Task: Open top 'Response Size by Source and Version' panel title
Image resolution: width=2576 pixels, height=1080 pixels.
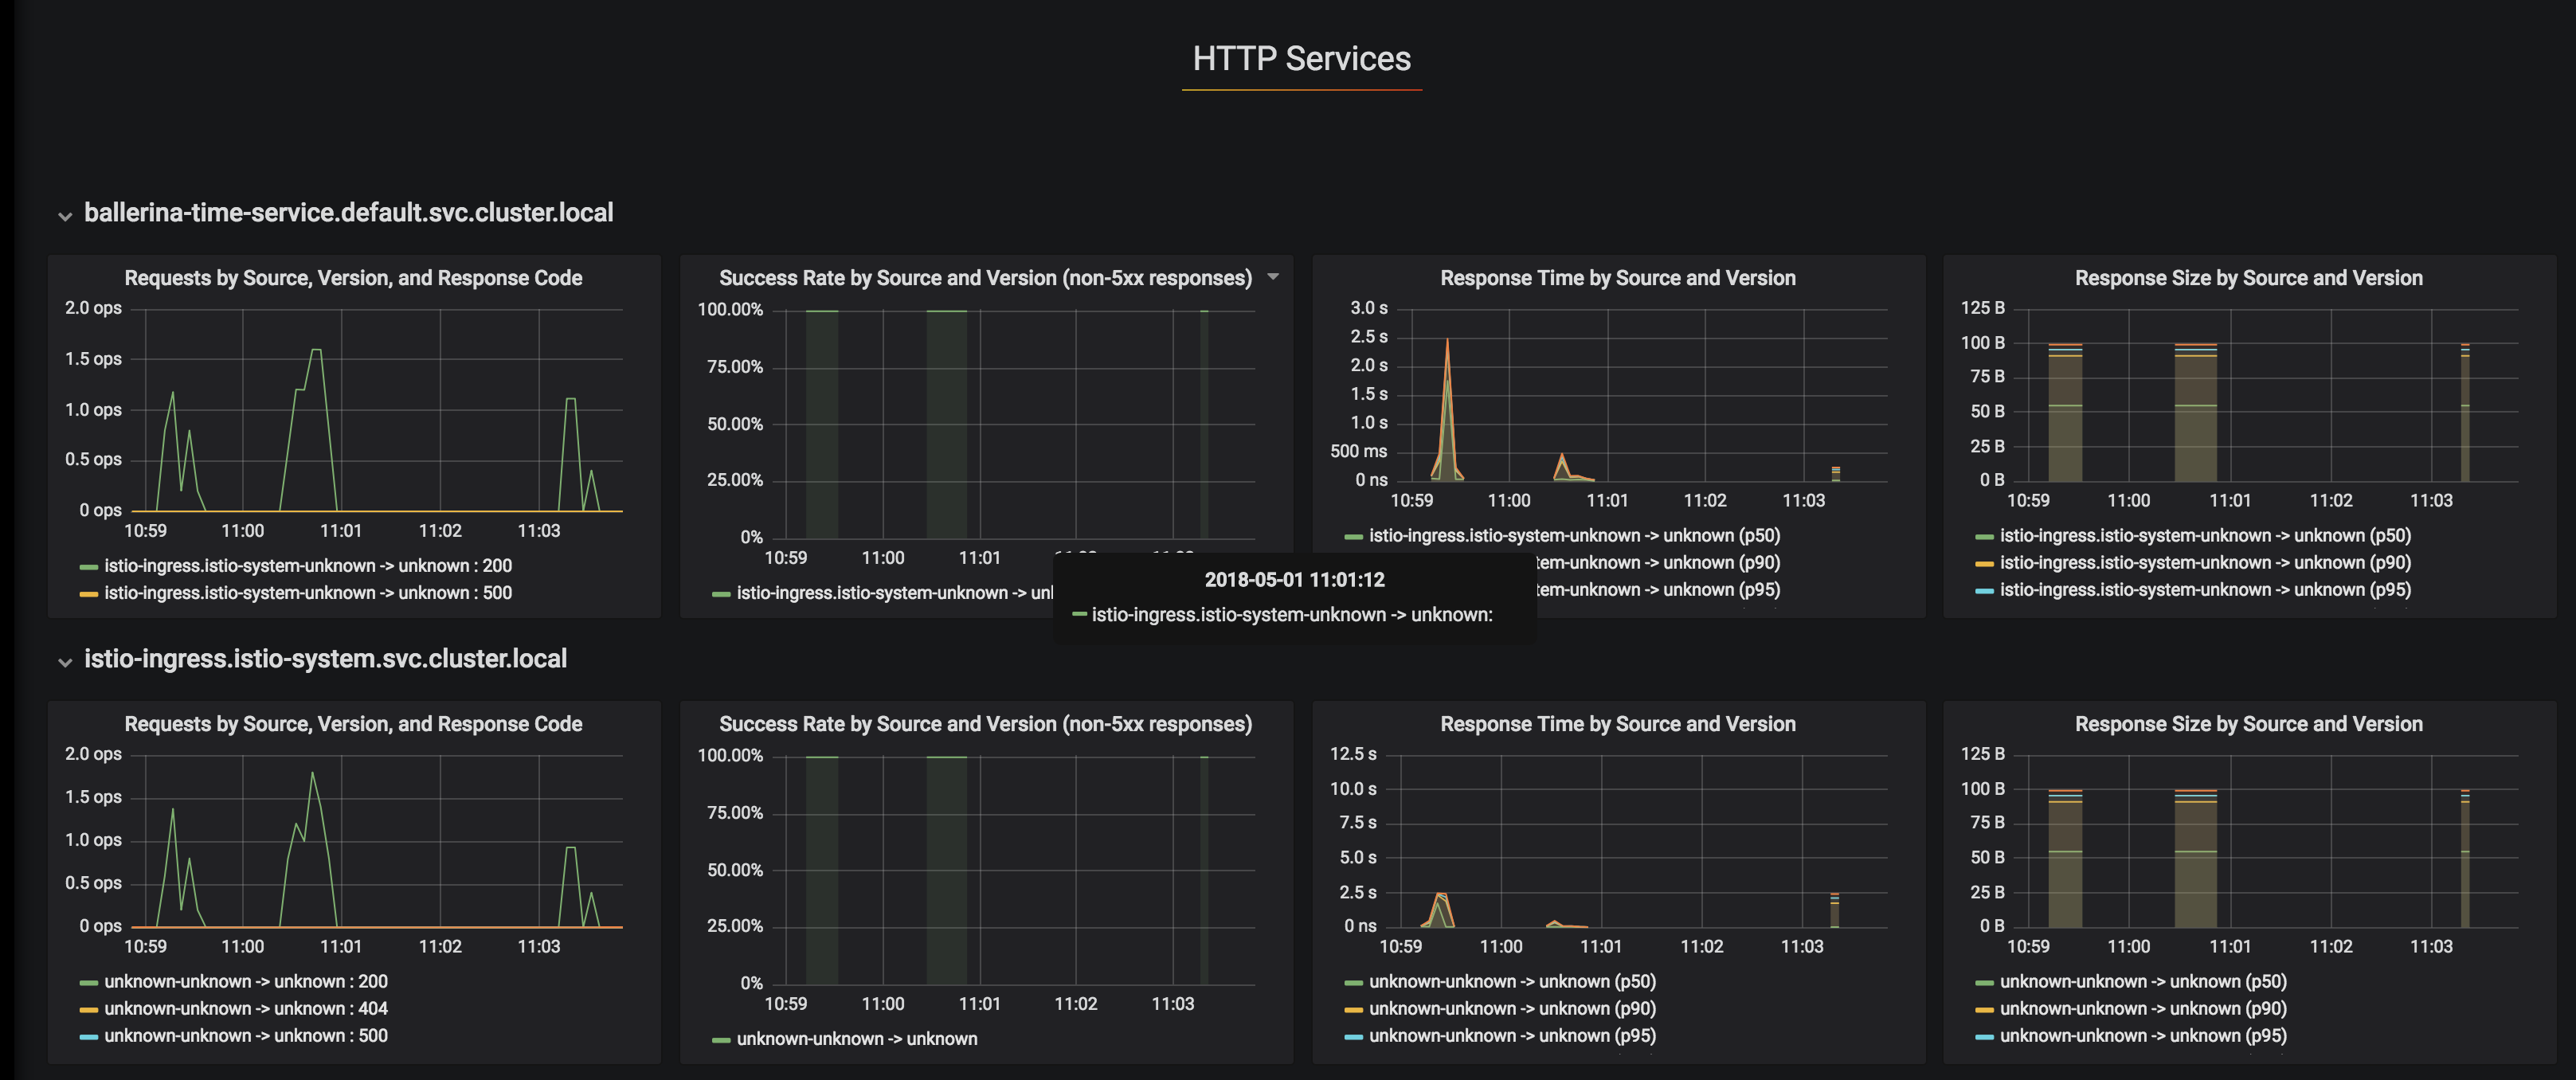Action: coord(2248,278)
